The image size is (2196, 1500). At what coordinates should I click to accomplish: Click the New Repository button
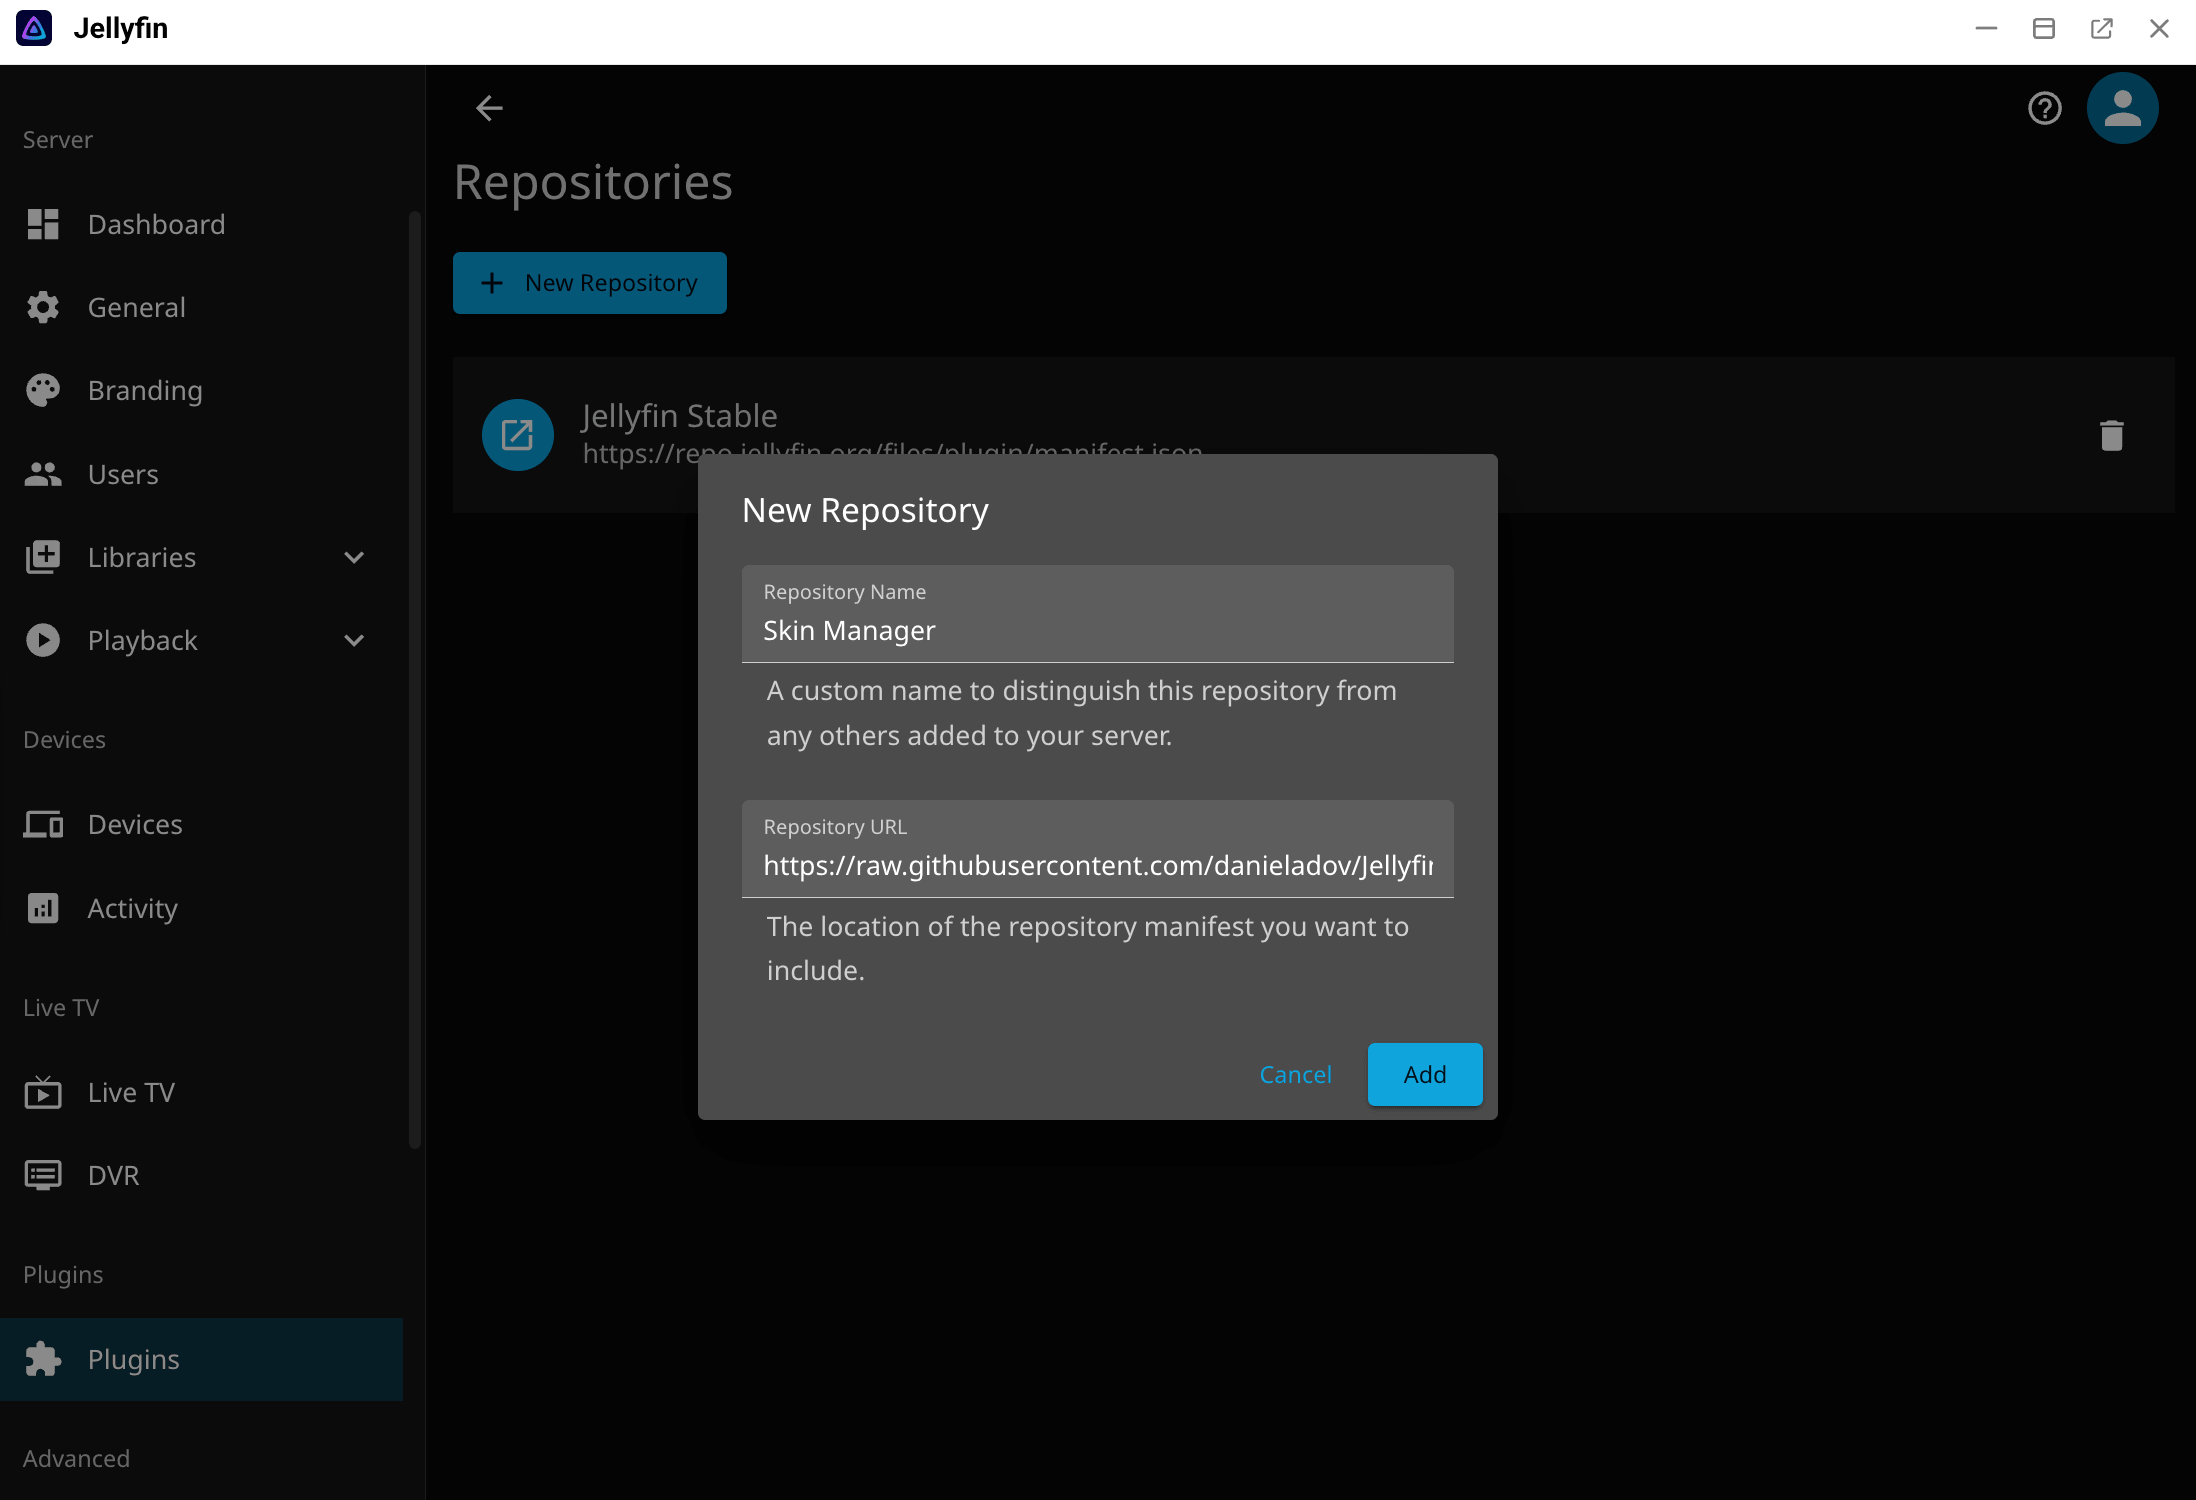pyautogui.click(x=590, y=283)
